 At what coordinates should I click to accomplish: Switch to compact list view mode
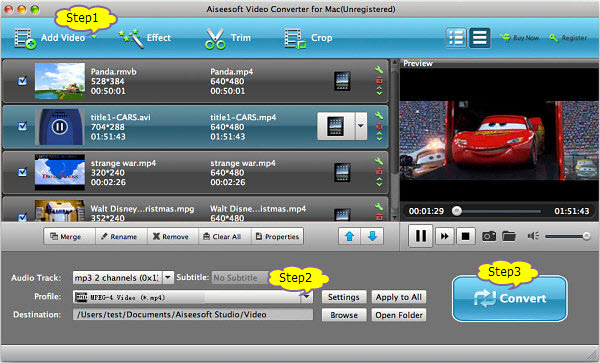point(479,38)
